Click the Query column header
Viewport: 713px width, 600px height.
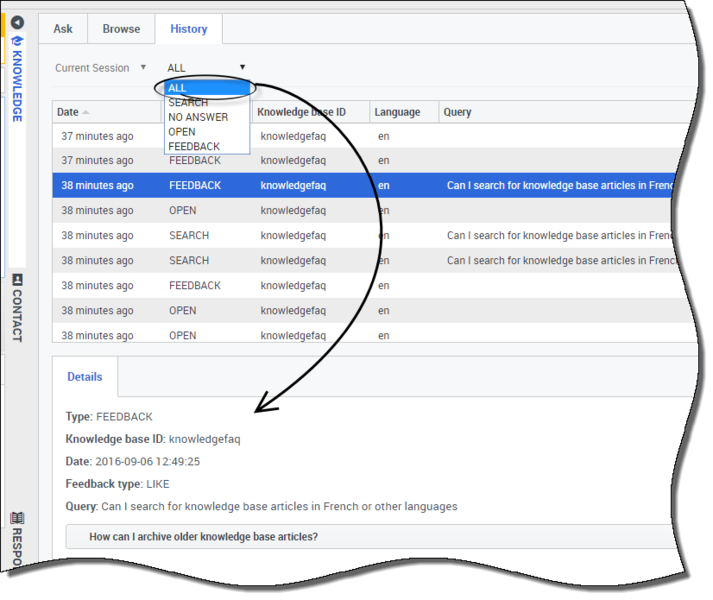458,112
